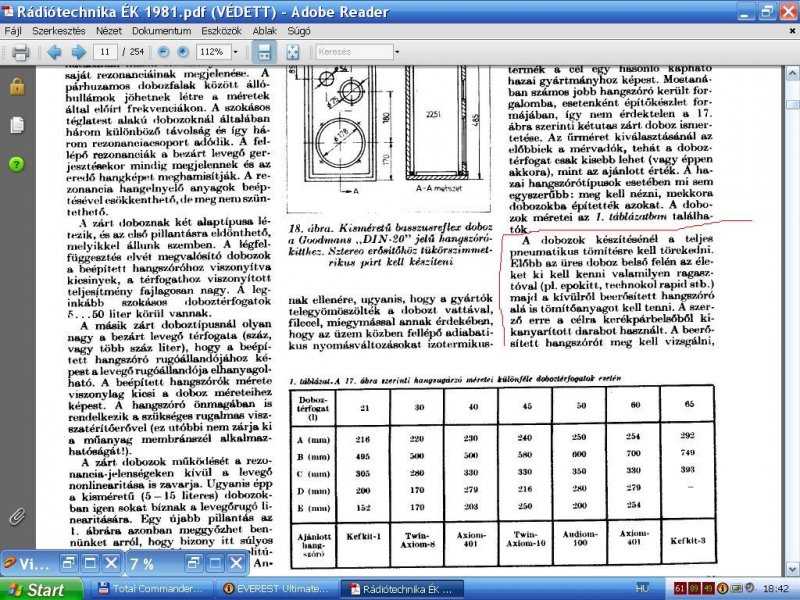Image resolution: width=800 pixels, height=600 pixels.
Task: Click the Keresés search field
Action: click(x=354, y=52)
